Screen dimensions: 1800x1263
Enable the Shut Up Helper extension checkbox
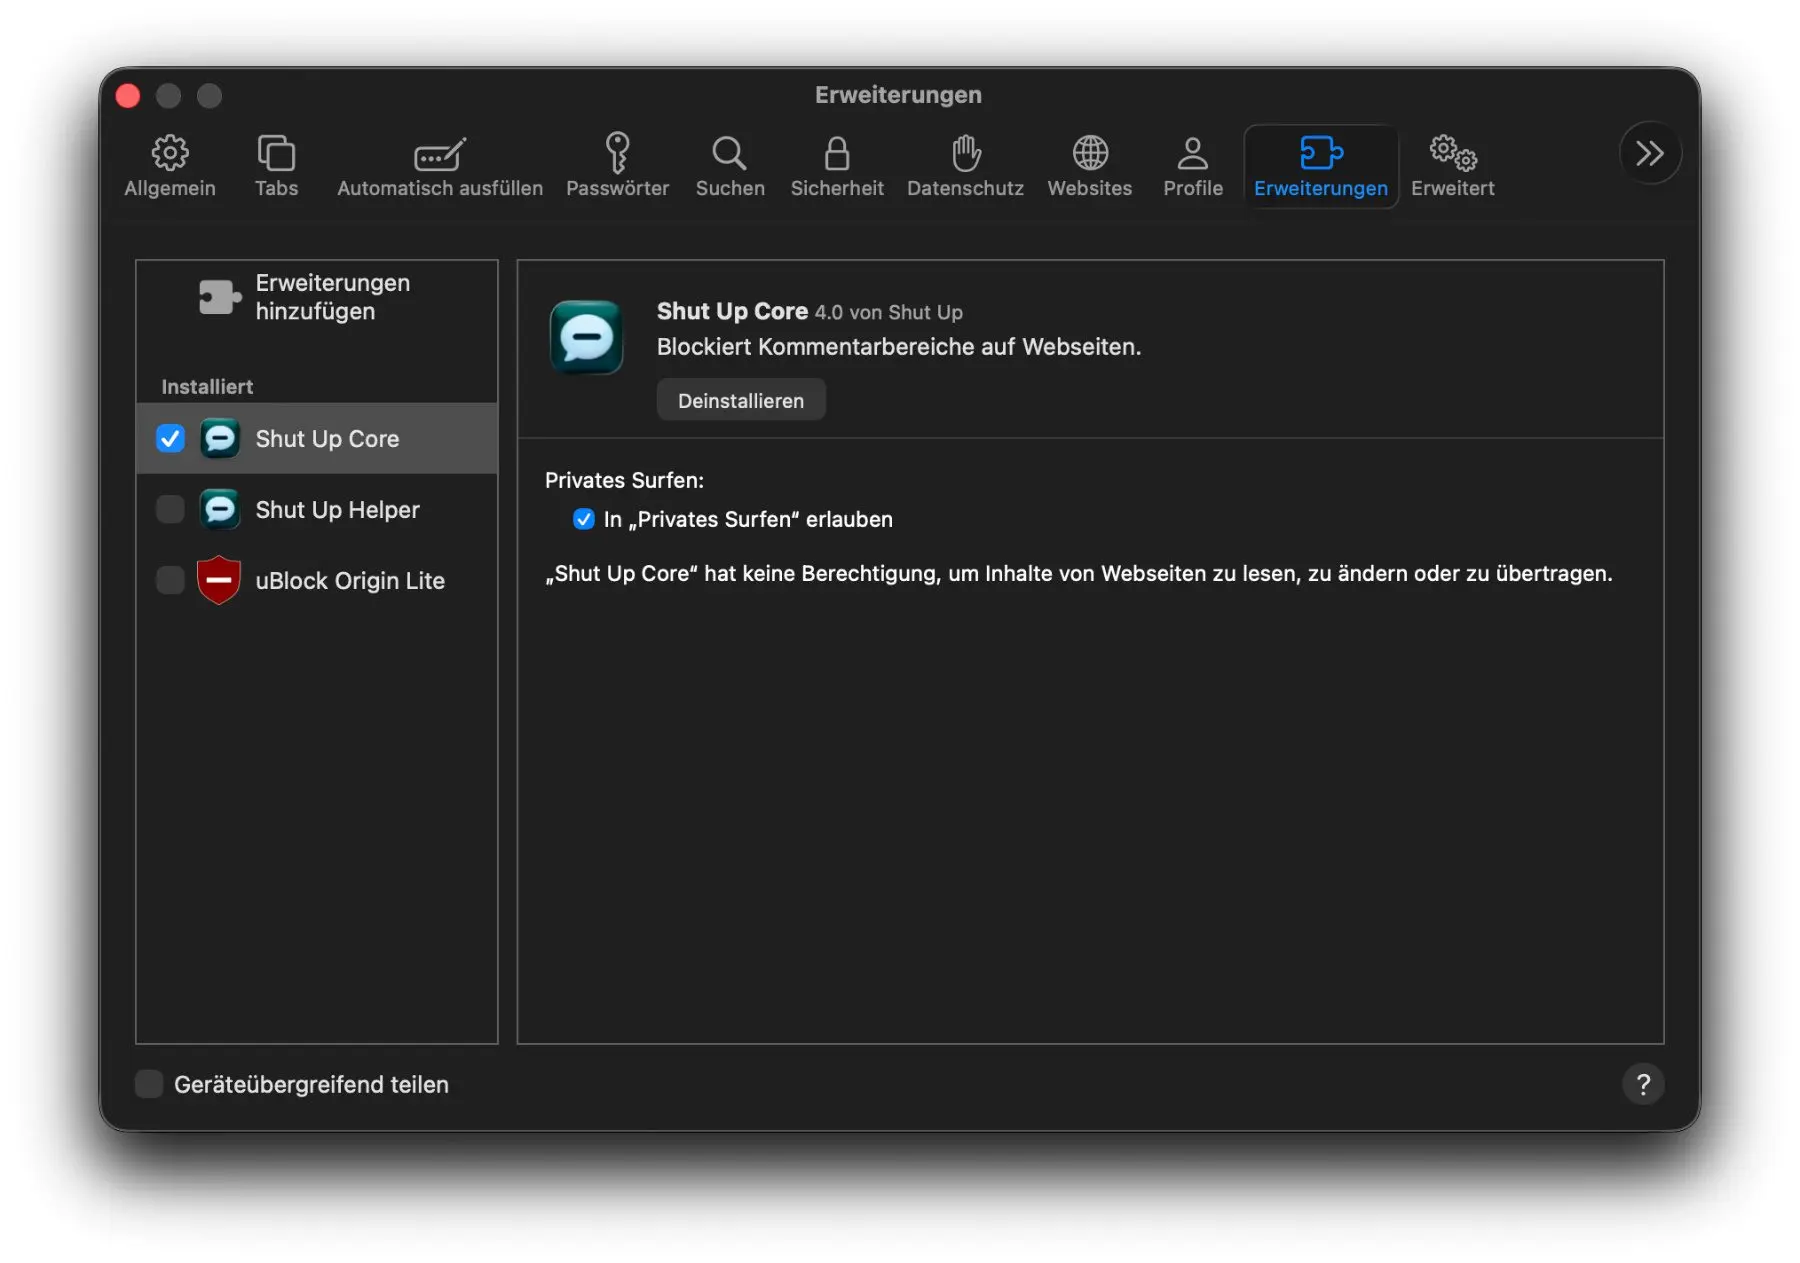[170, 510]
